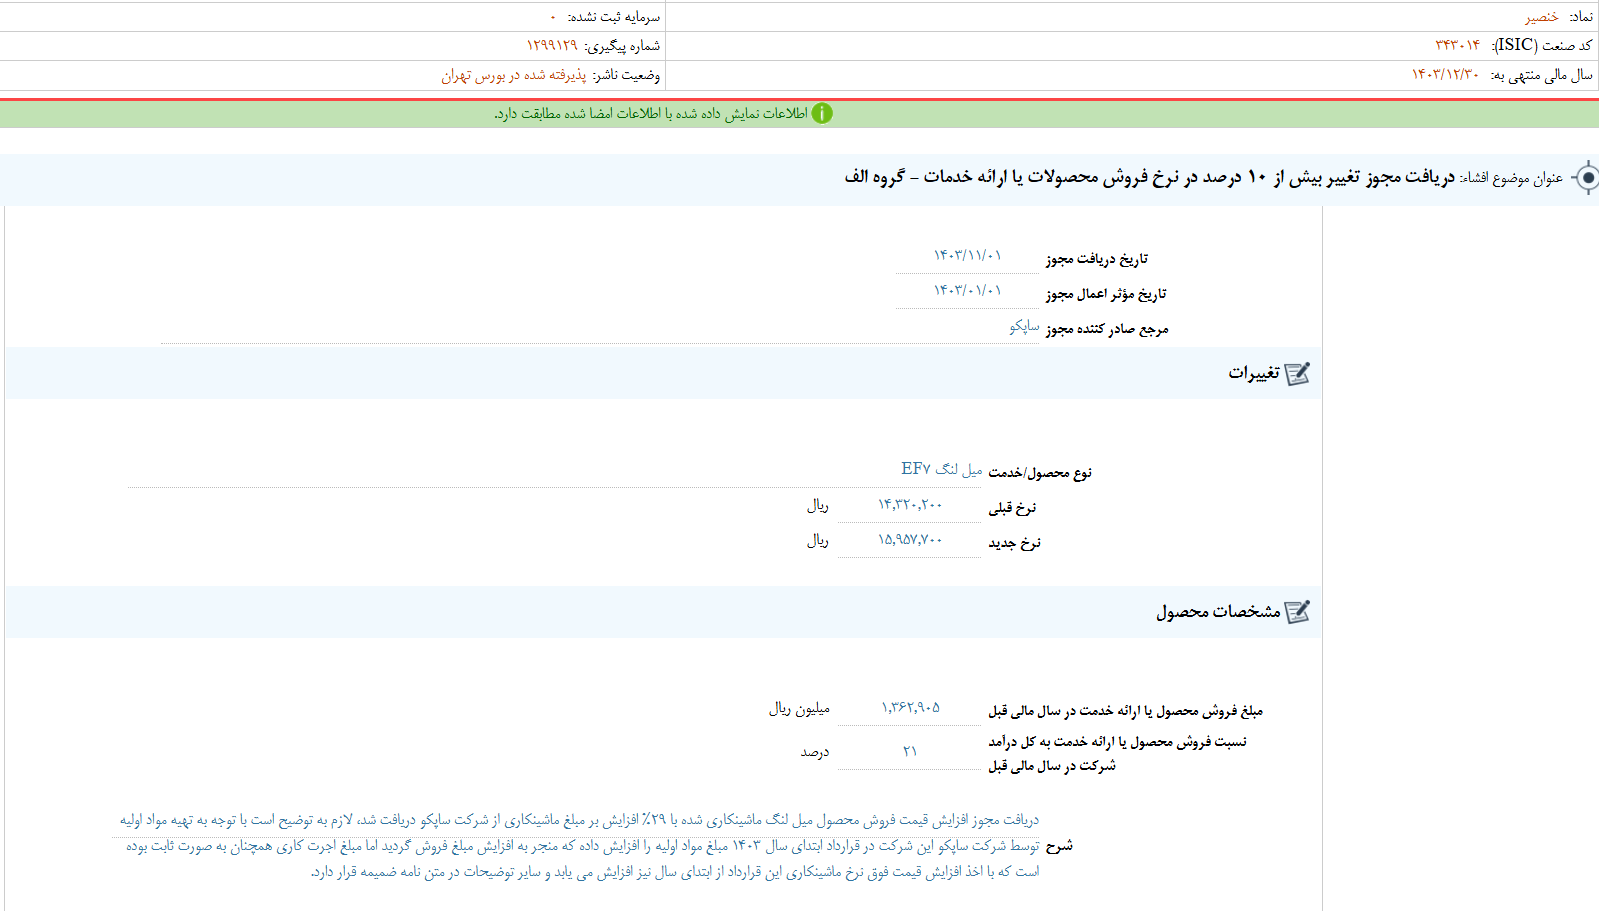Viewport: 1599px width, 911px height.
Task: Select the tracking number ۱۲۹۹۱۲۹
Action: (x=552, y=46)
